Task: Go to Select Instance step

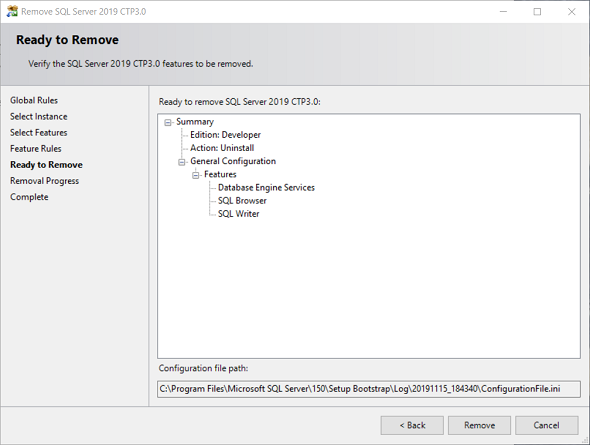Action: tap(38, 116)
